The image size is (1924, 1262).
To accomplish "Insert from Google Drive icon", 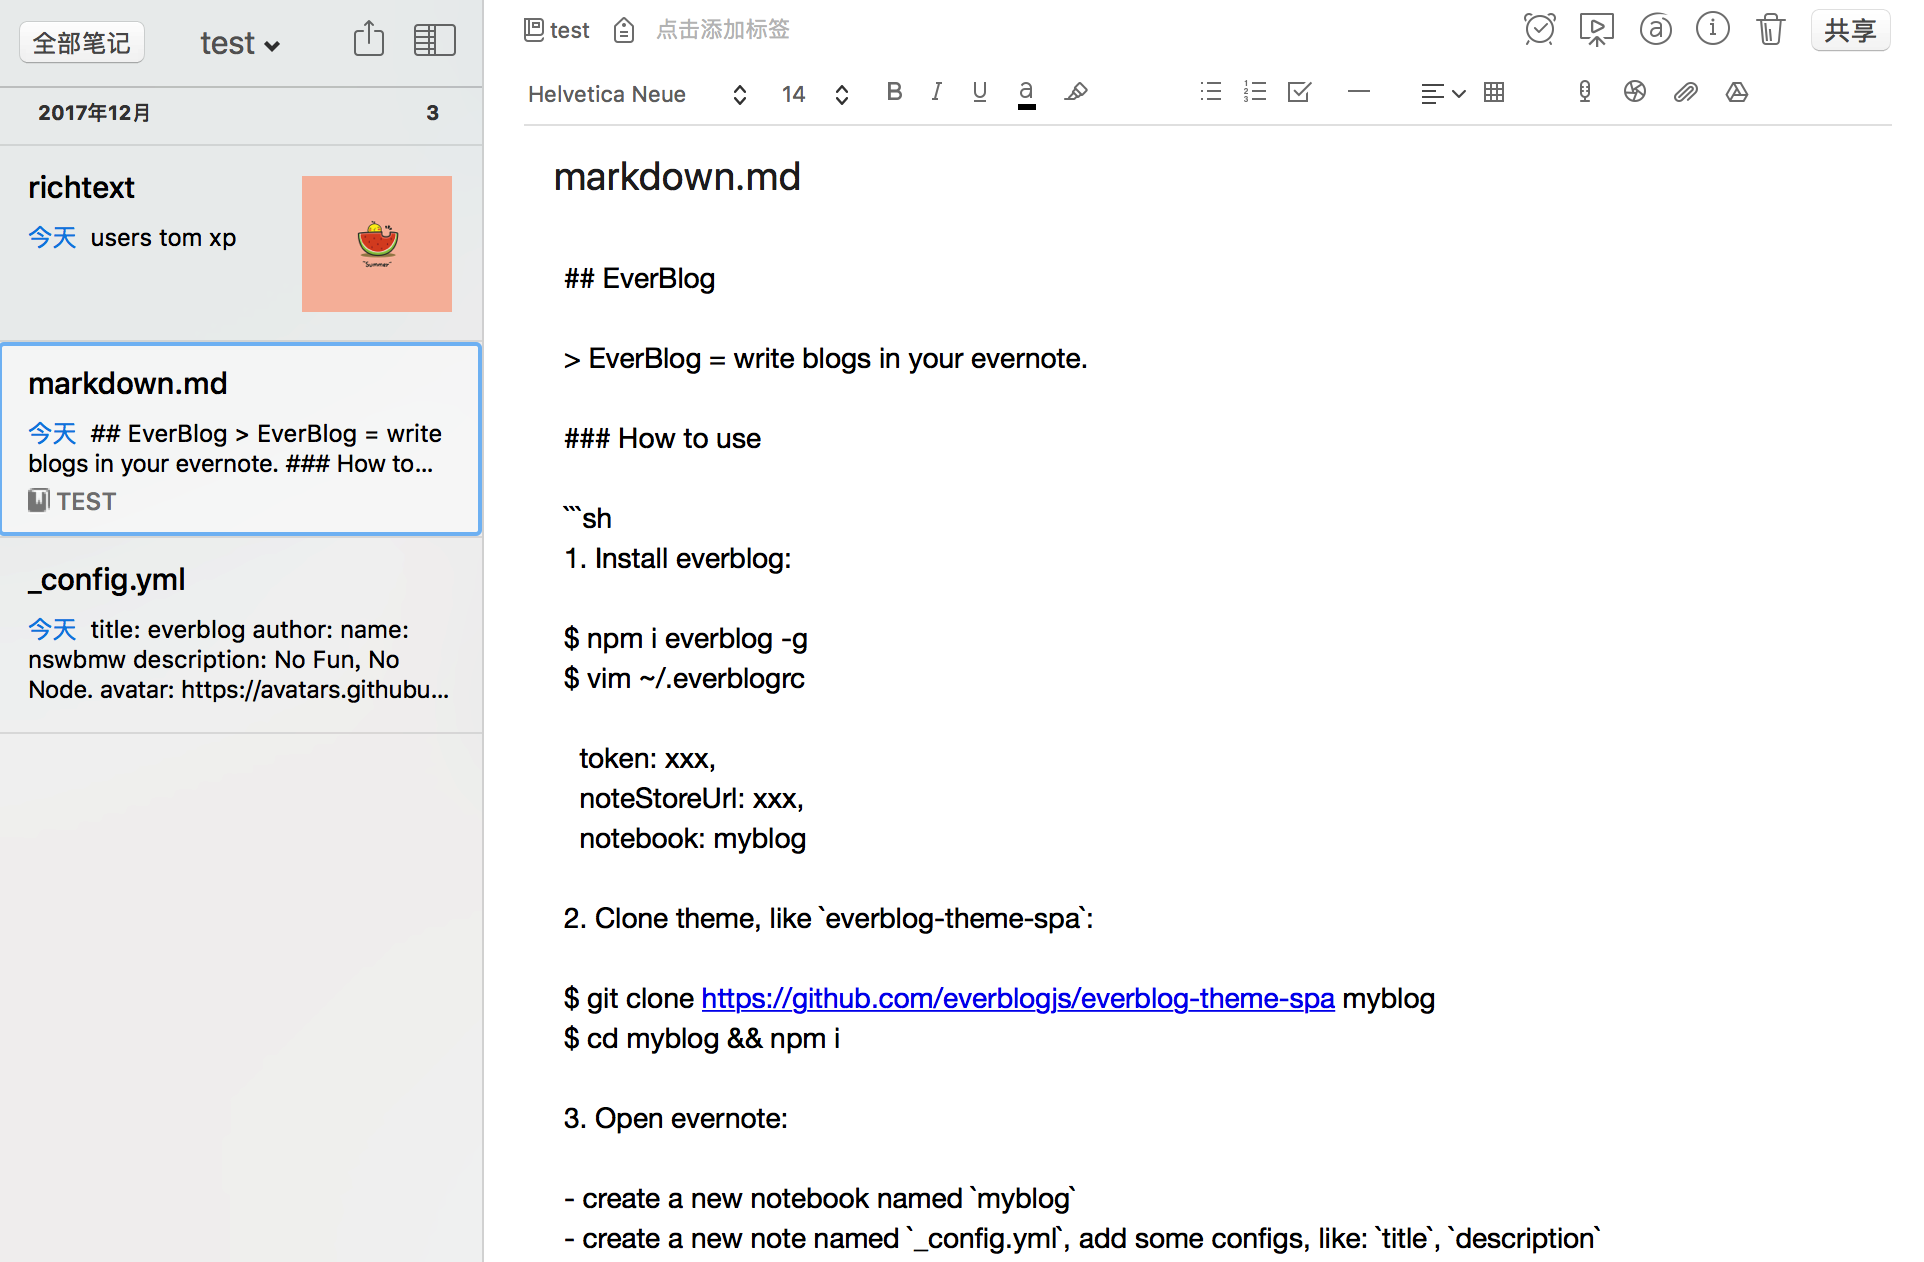I will 1737,93.
